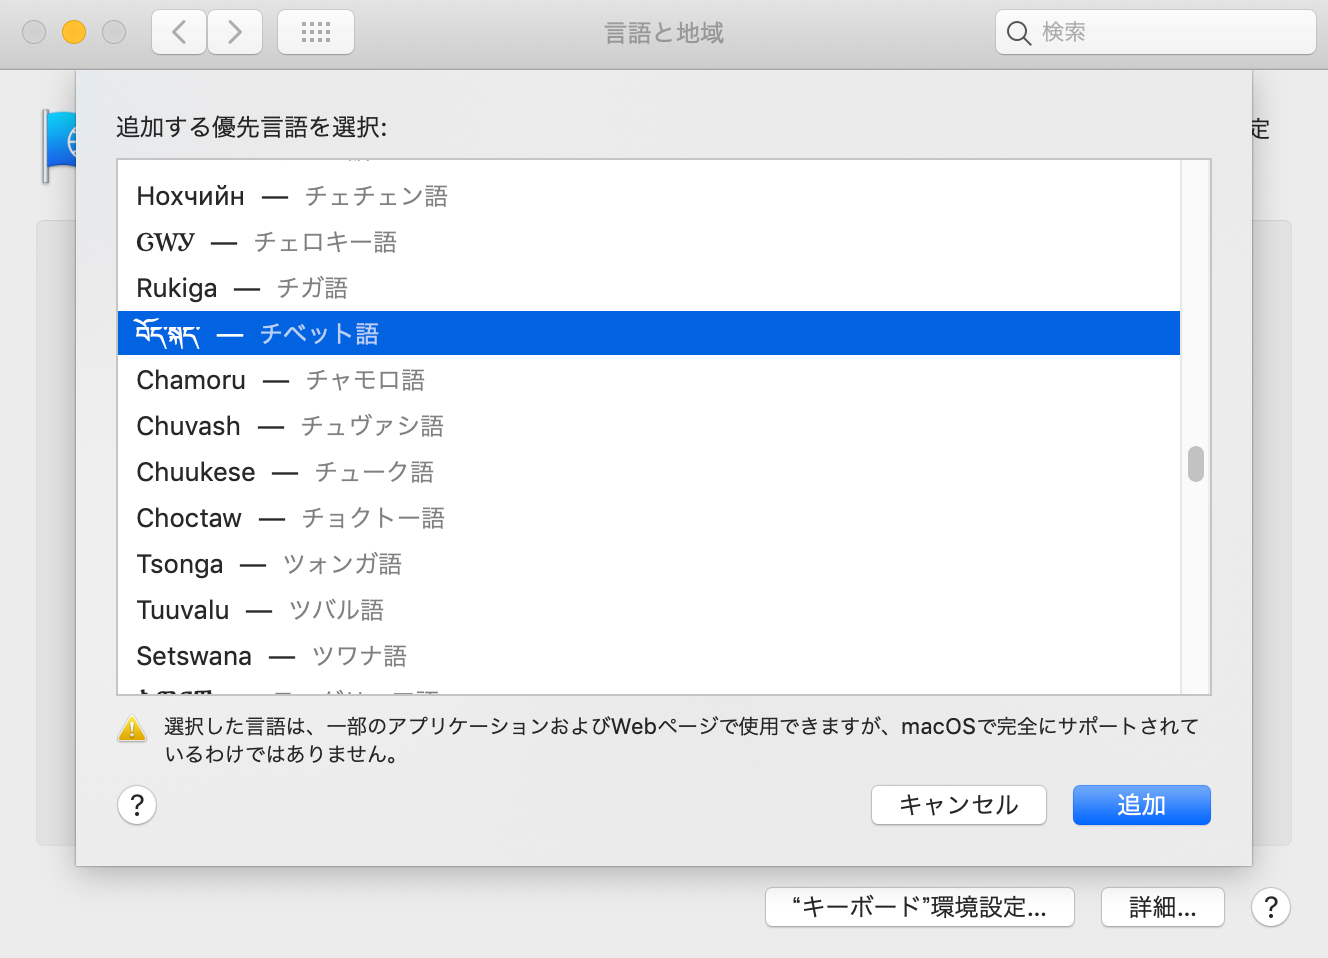Viewport: 1328px width, 958px height.
Task: Open the show-all preferences grid
Action: [316, 33]
